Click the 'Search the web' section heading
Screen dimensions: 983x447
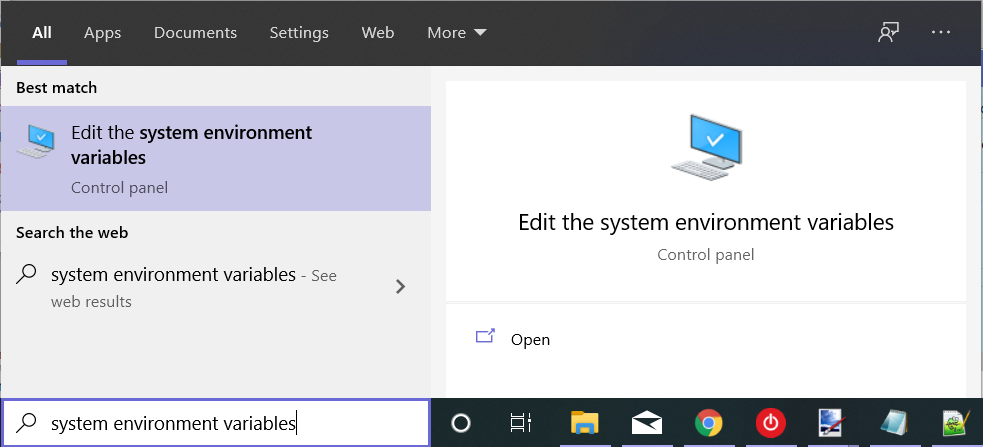71,233
